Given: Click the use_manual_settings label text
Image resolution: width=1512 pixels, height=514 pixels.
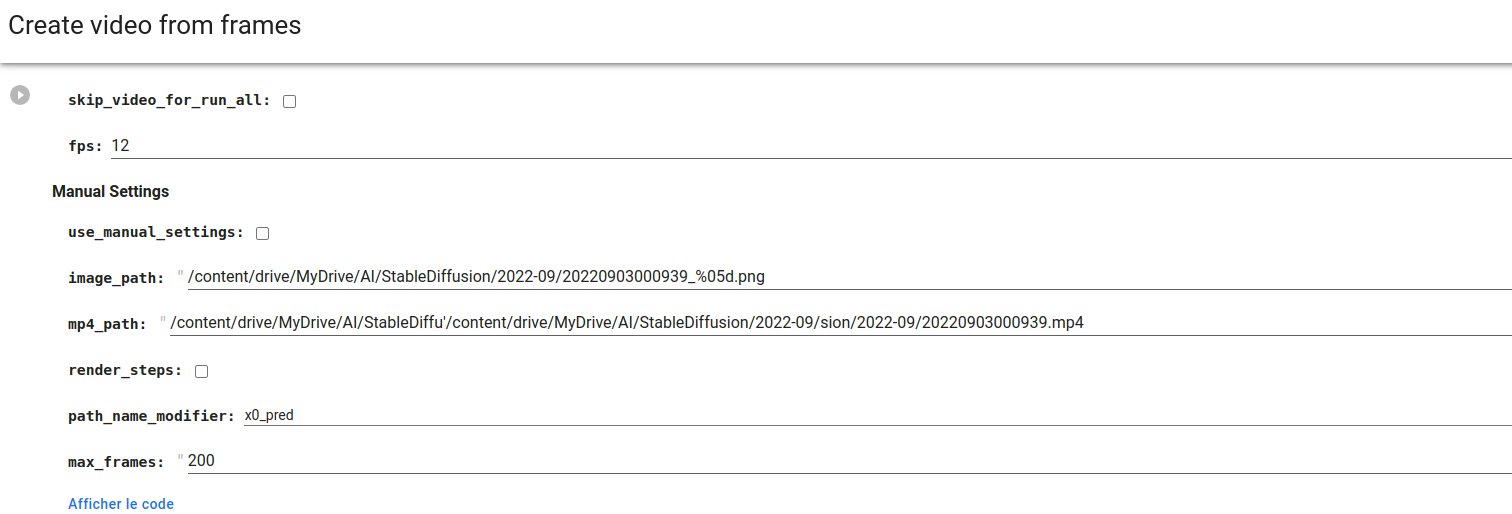Looking at the screenshot, I should pos(155,232).
